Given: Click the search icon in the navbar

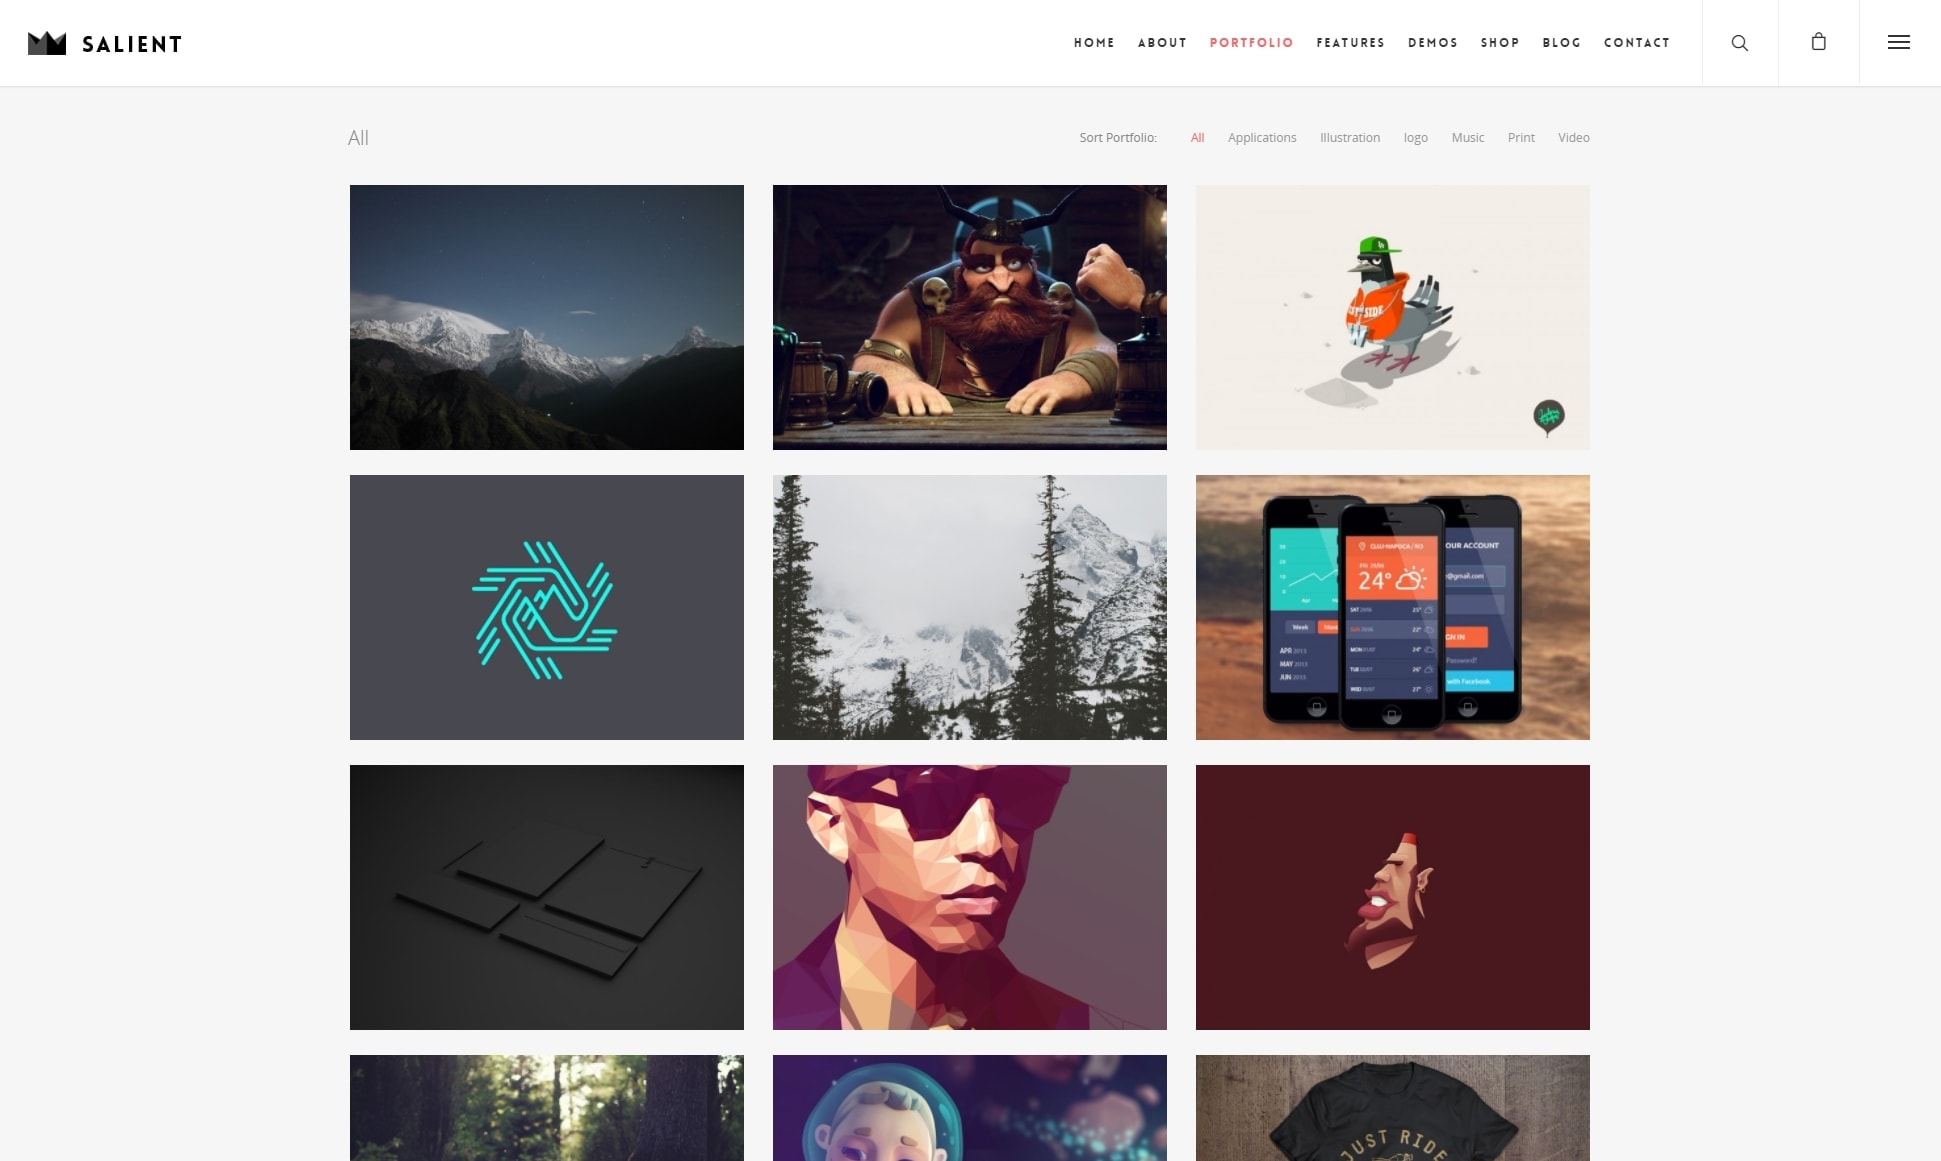Looking at the screenshot, I should click(1741, 41).
